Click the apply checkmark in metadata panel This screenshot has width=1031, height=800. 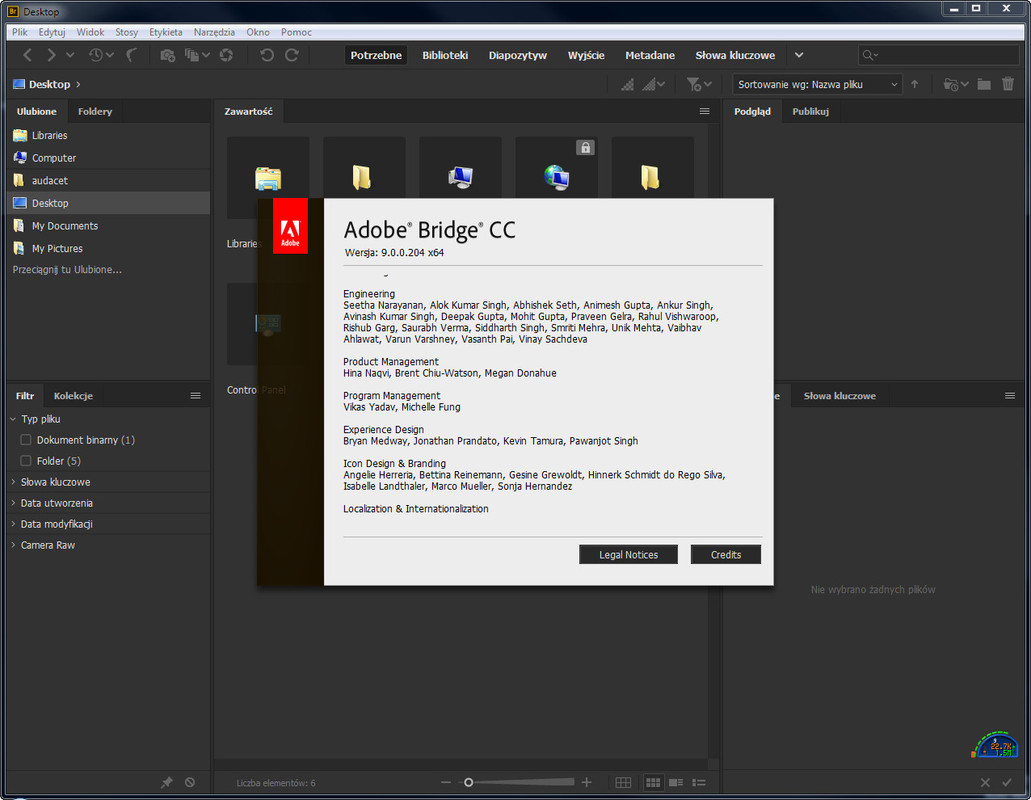point(1007,782)
